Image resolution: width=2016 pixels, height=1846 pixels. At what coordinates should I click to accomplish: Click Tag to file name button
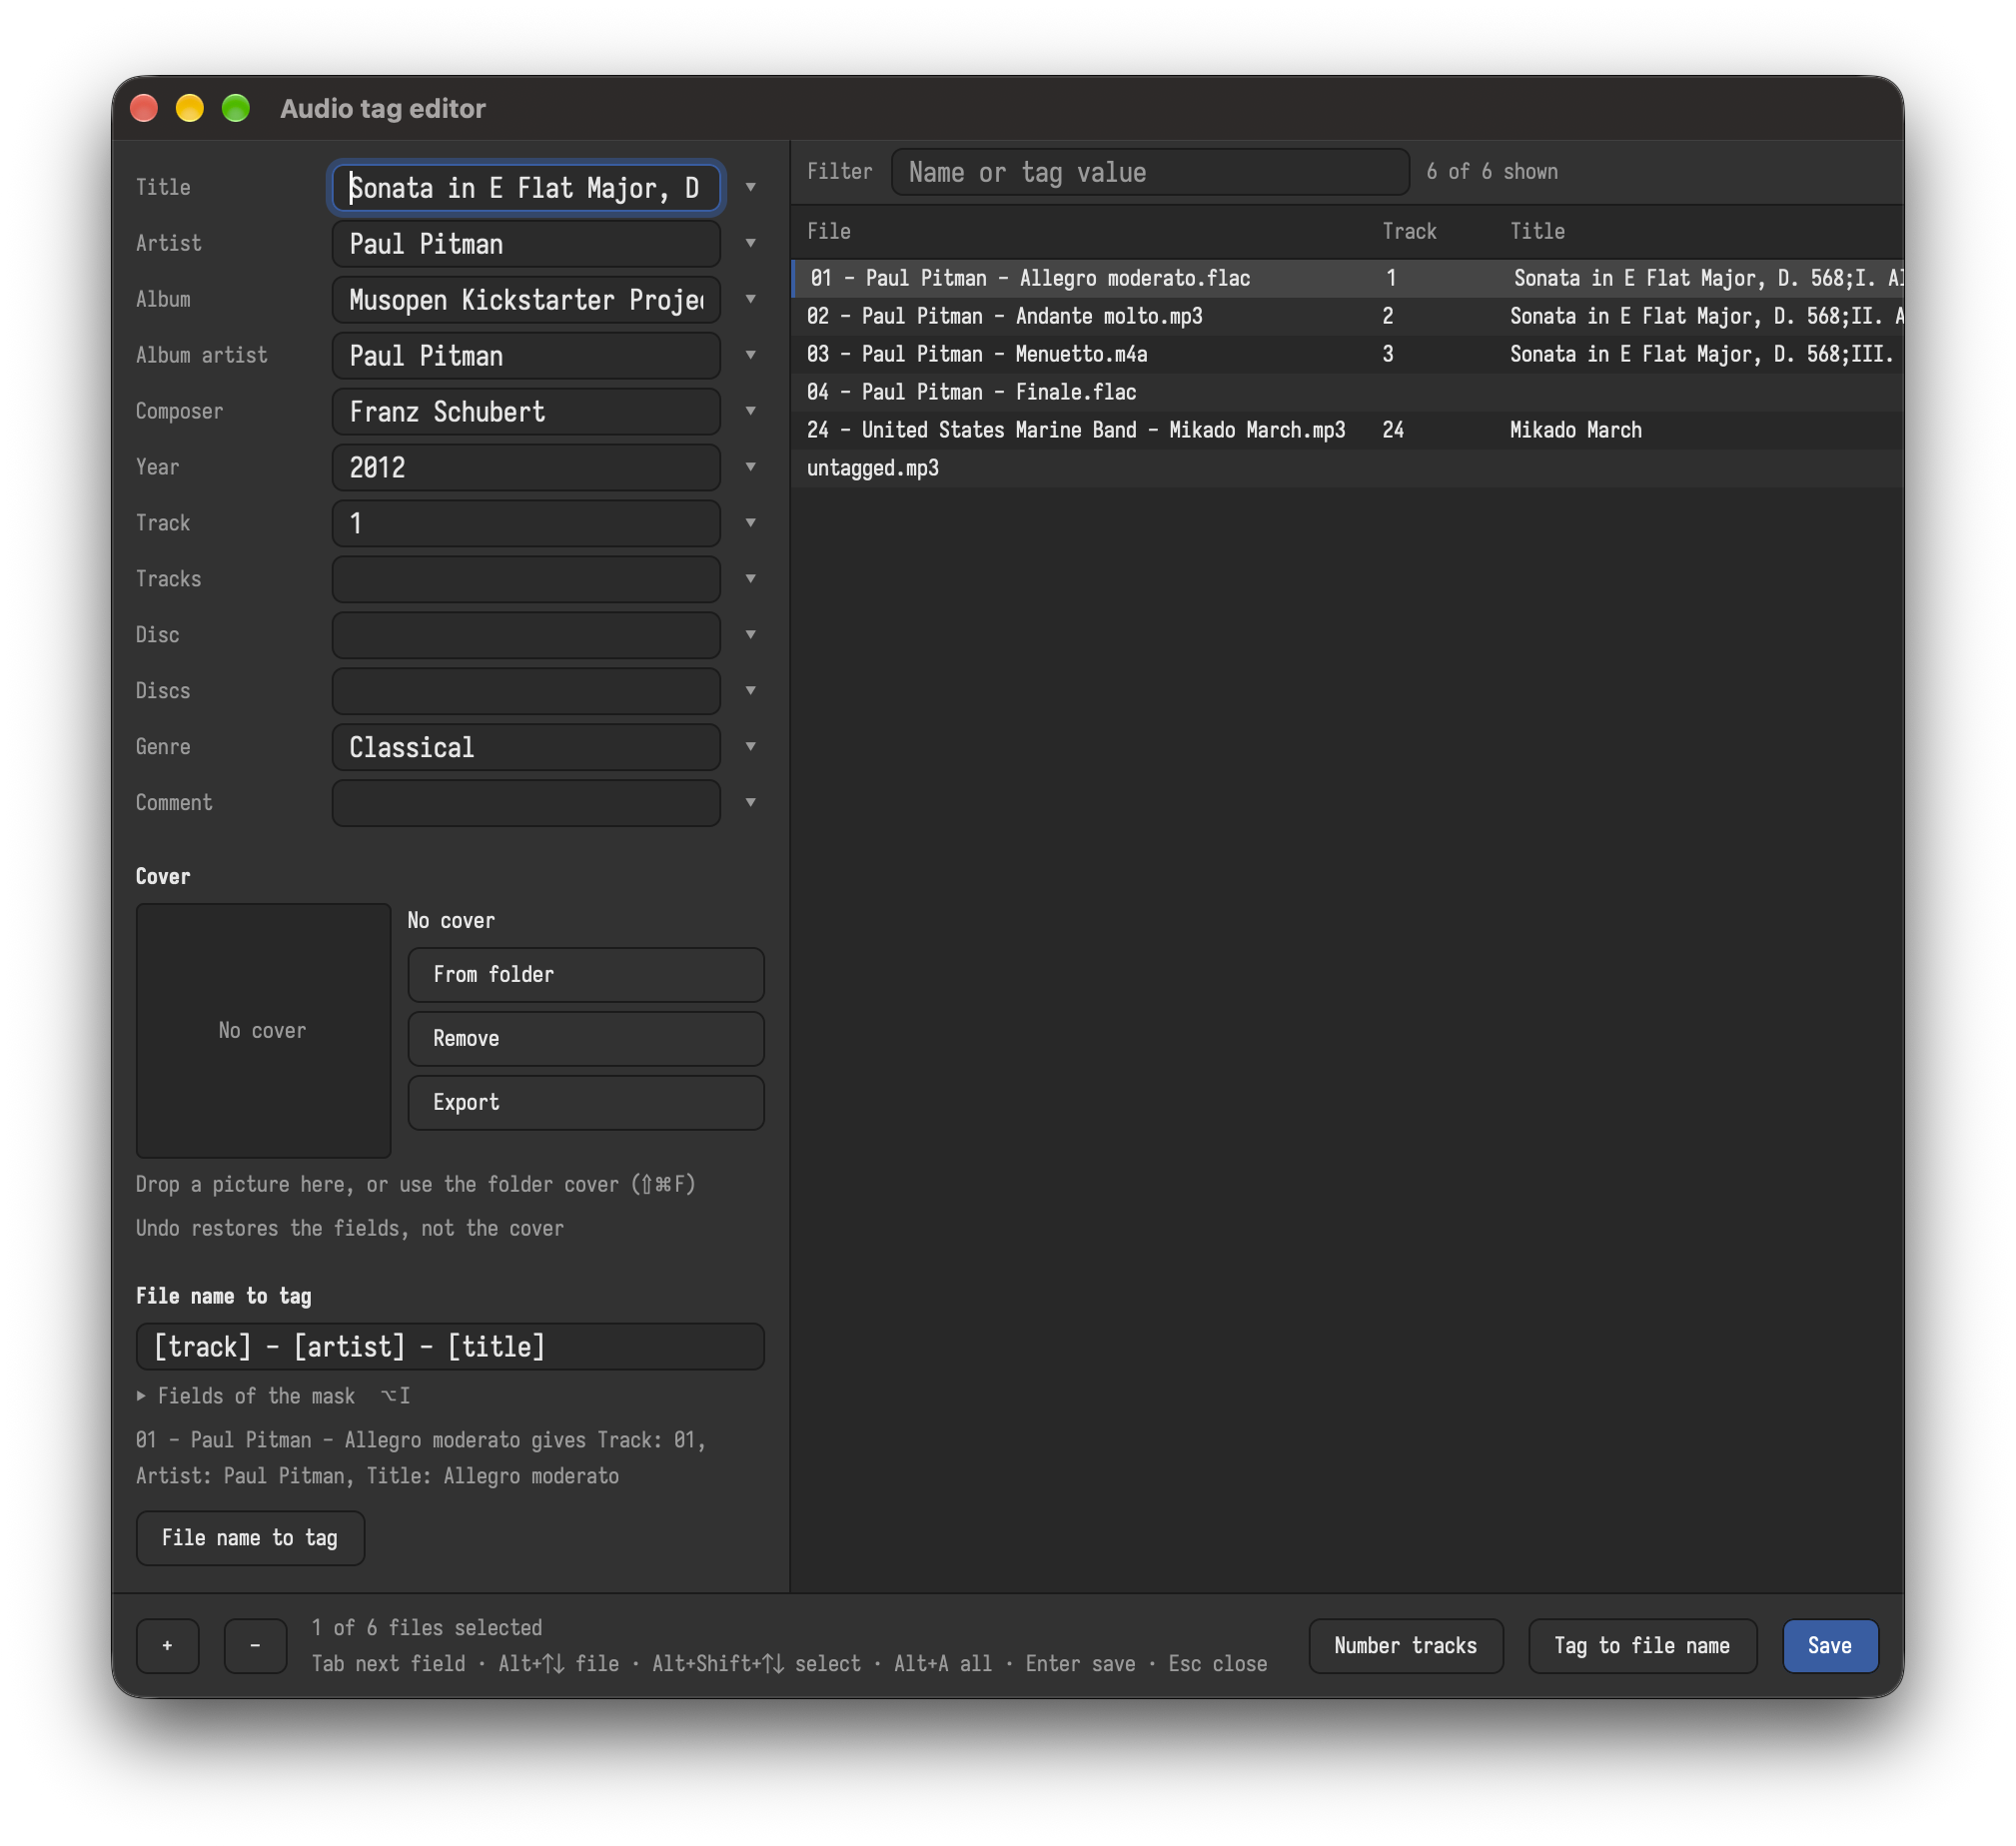click(x=1642, y=1646)
